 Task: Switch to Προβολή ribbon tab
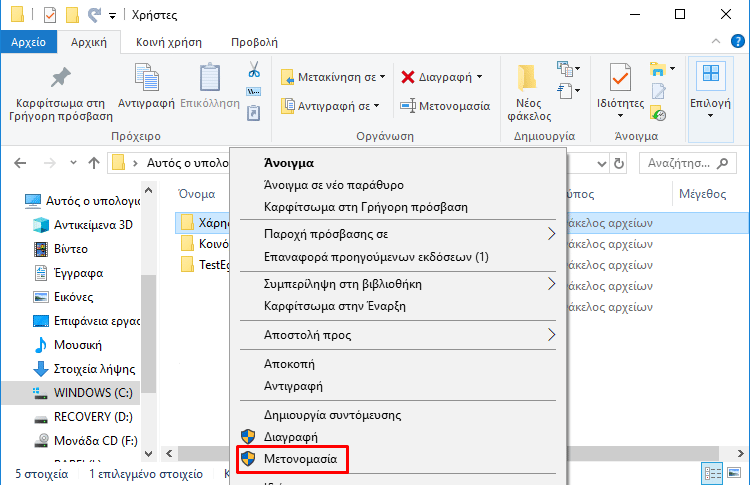[254, 42]
